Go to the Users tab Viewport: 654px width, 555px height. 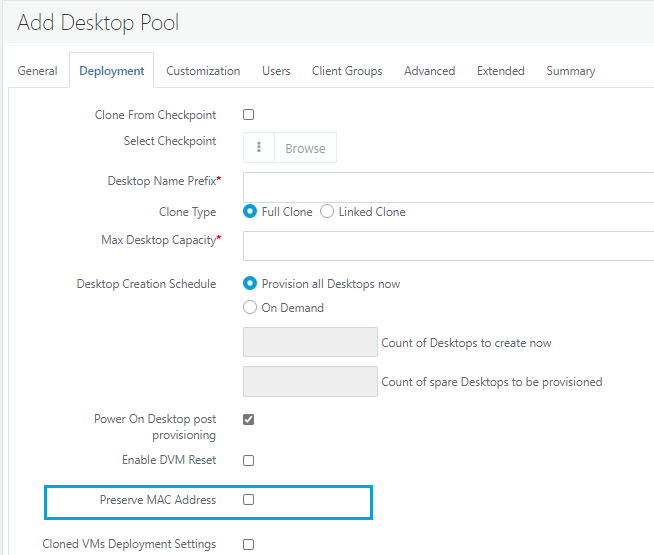276,71
